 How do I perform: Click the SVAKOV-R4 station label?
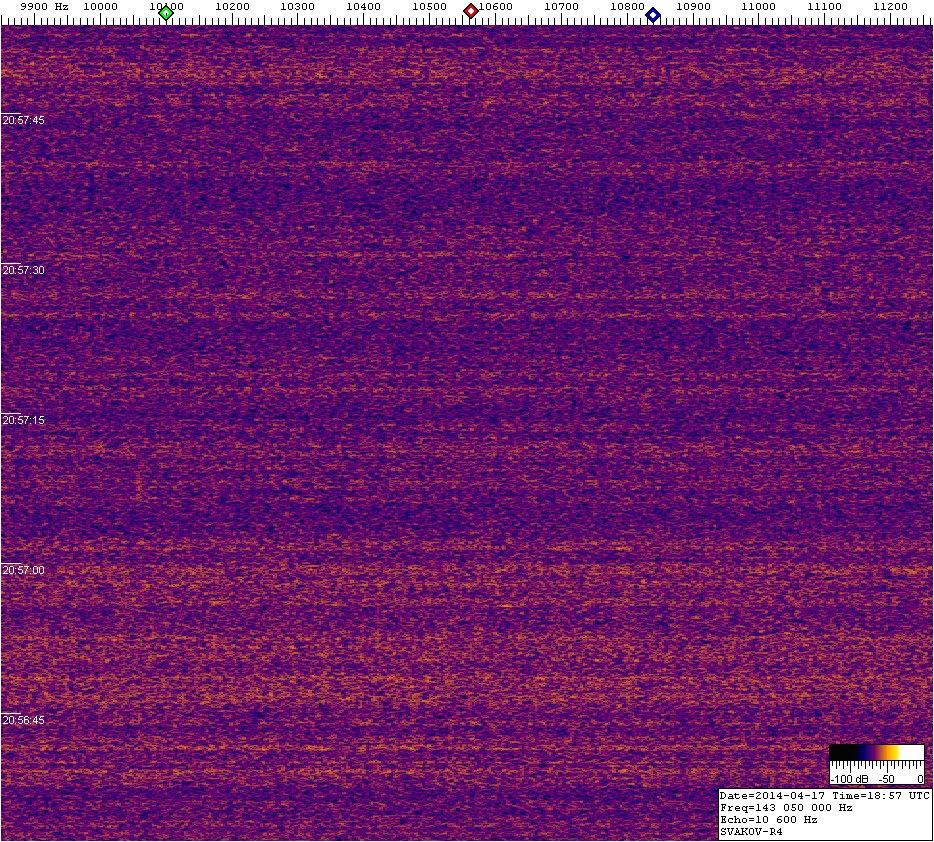pyautogui.click(x=751, y=831)
